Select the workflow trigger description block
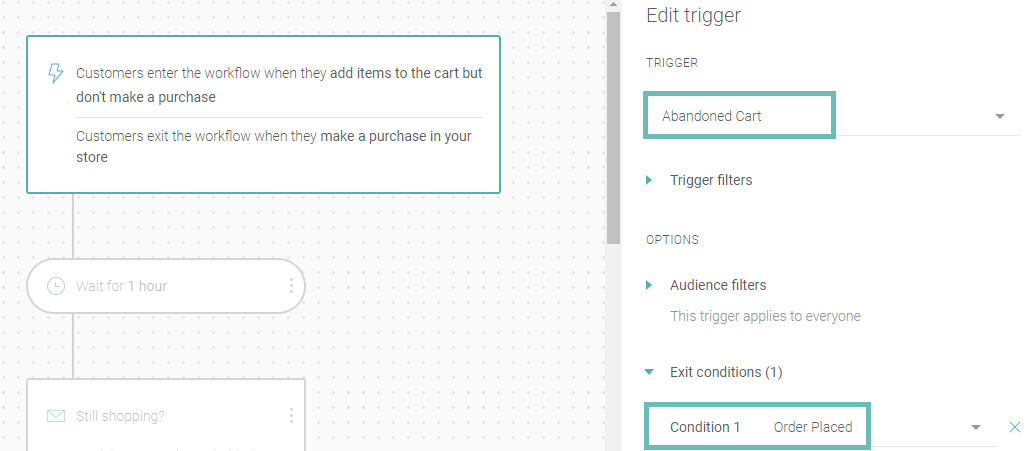Screen dimensions: 1036x451 tap(264, 114)
